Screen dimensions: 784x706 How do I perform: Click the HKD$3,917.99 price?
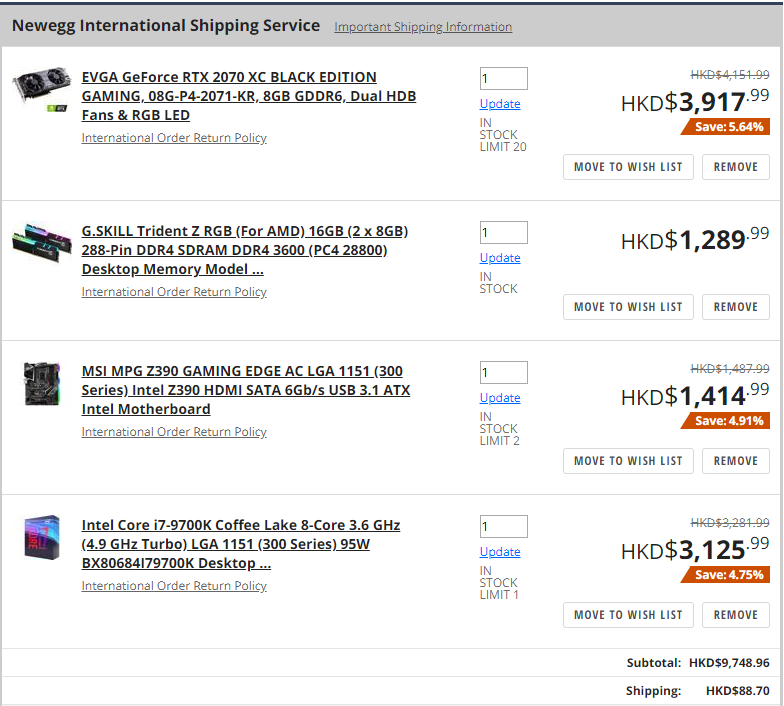click(x=695, y=102)
